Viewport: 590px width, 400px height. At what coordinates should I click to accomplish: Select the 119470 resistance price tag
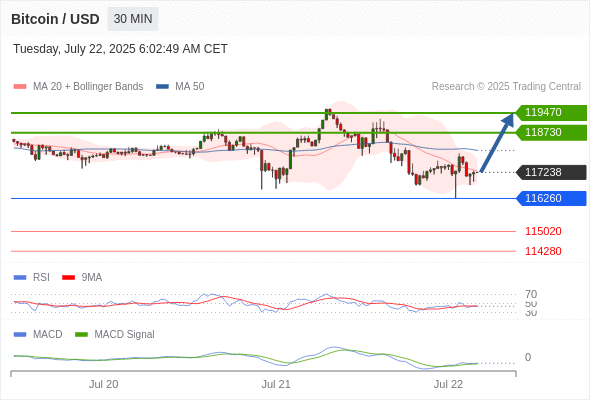pos(551,113)
